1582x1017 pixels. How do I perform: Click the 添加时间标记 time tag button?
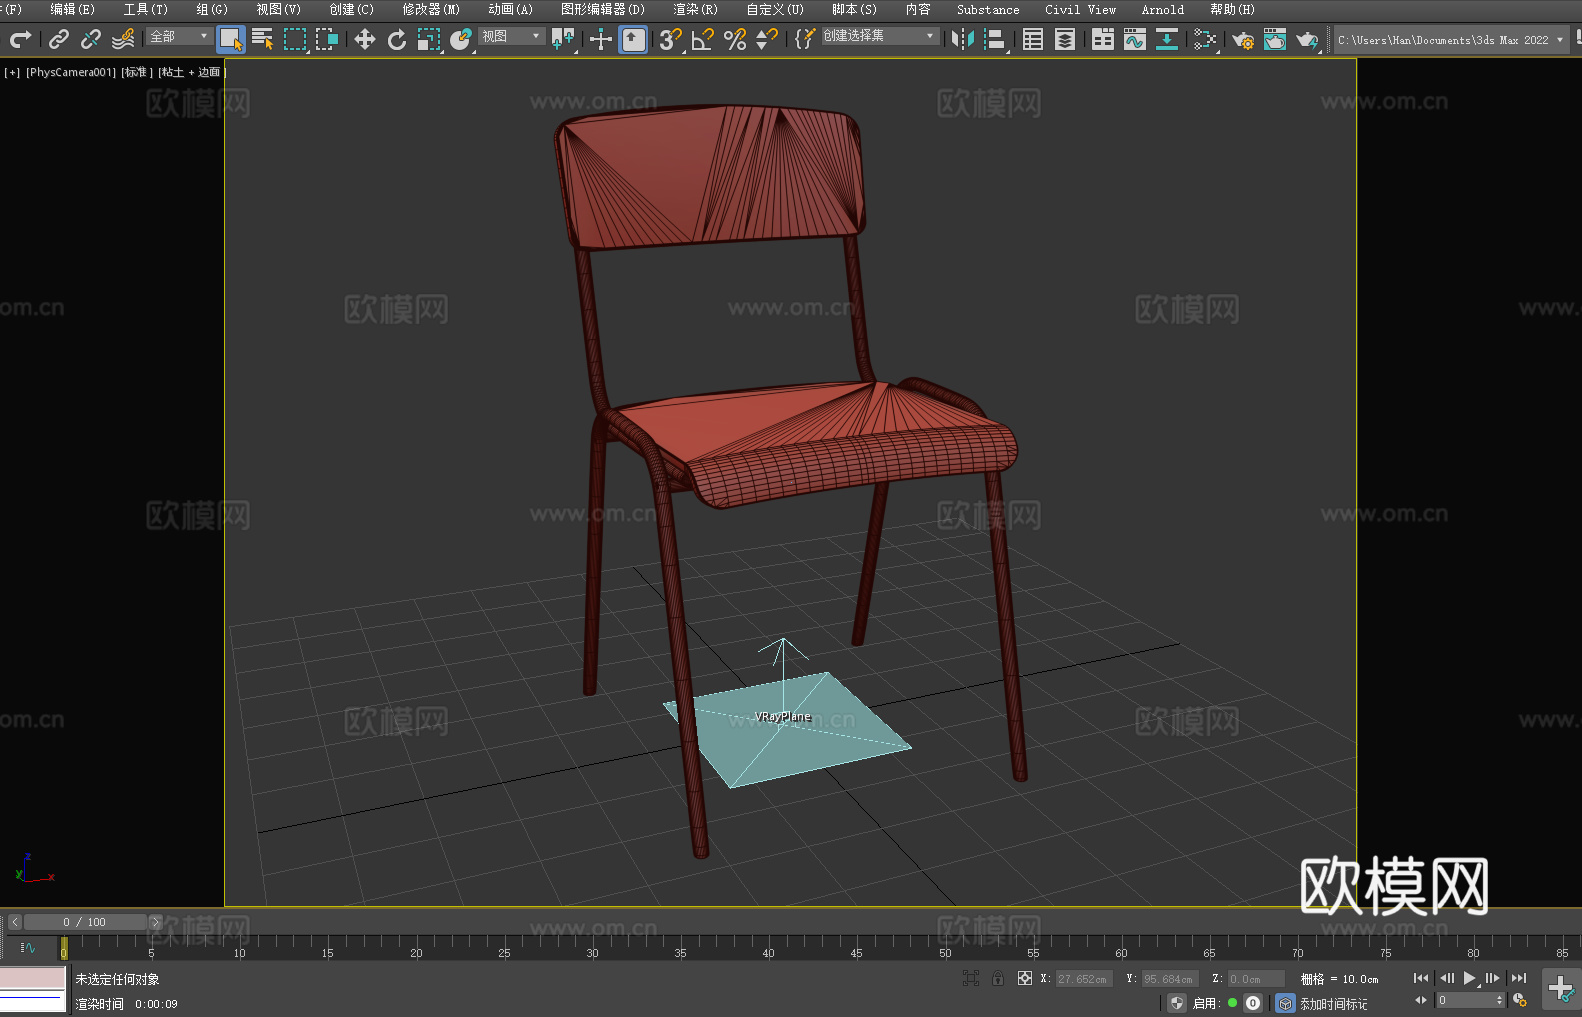(x=1333, y=1003)
